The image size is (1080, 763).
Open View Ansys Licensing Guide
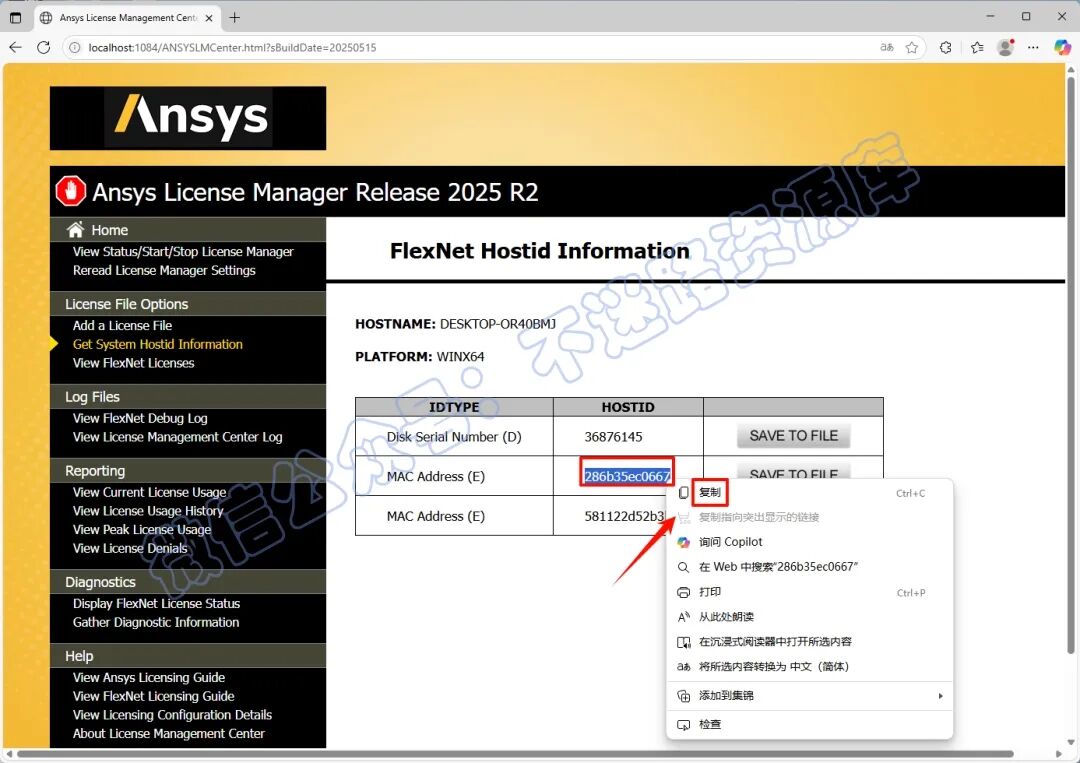149,677
